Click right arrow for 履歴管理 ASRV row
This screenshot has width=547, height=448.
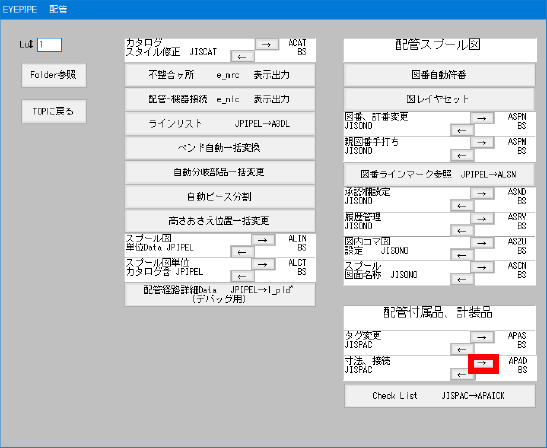[x=482, y=219]
